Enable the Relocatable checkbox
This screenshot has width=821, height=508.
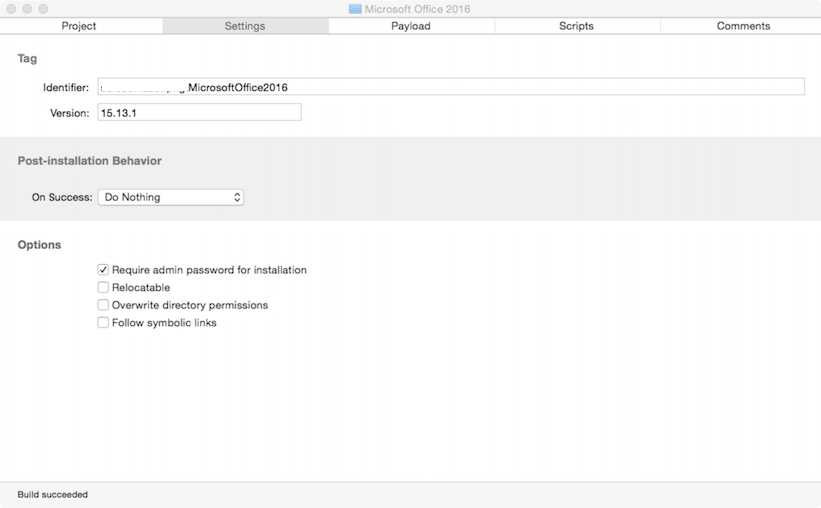tap(103, 288)
